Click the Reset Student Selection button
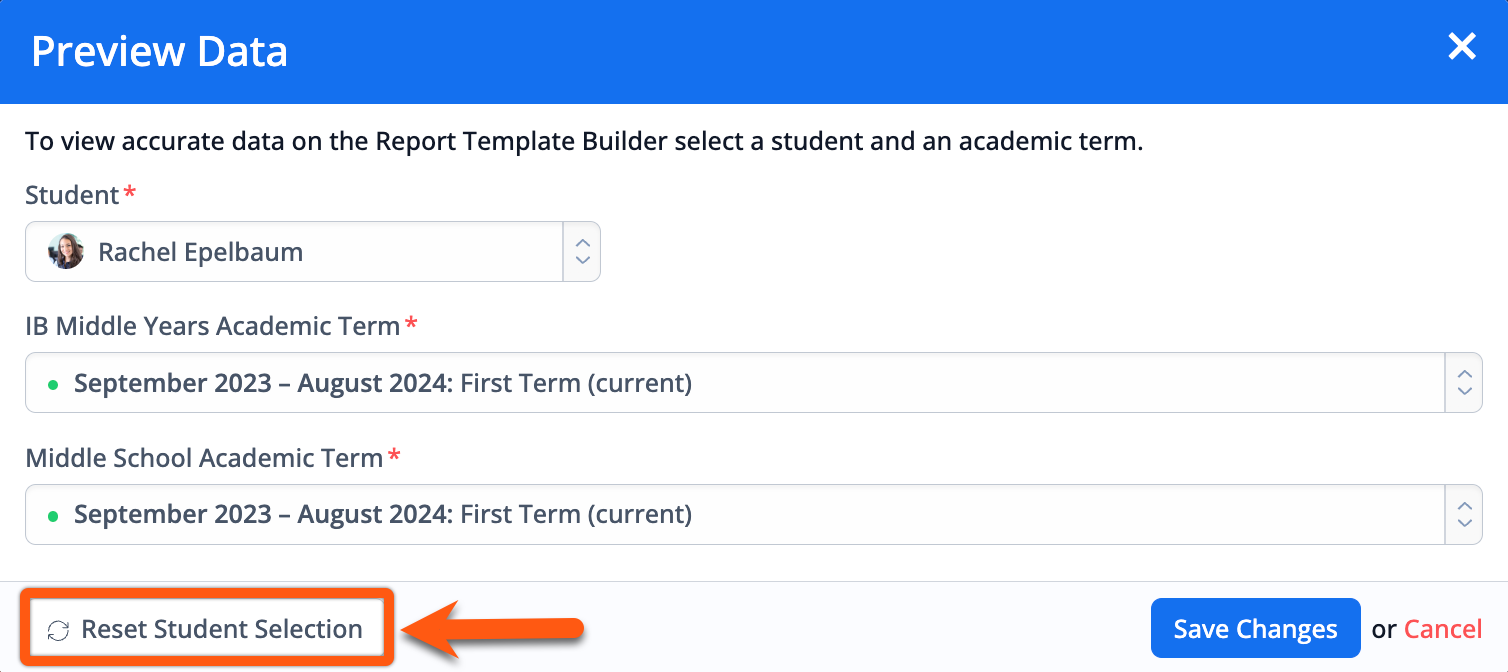Image resolution: width=1508 pixels, height=672 pixels. 207,629
